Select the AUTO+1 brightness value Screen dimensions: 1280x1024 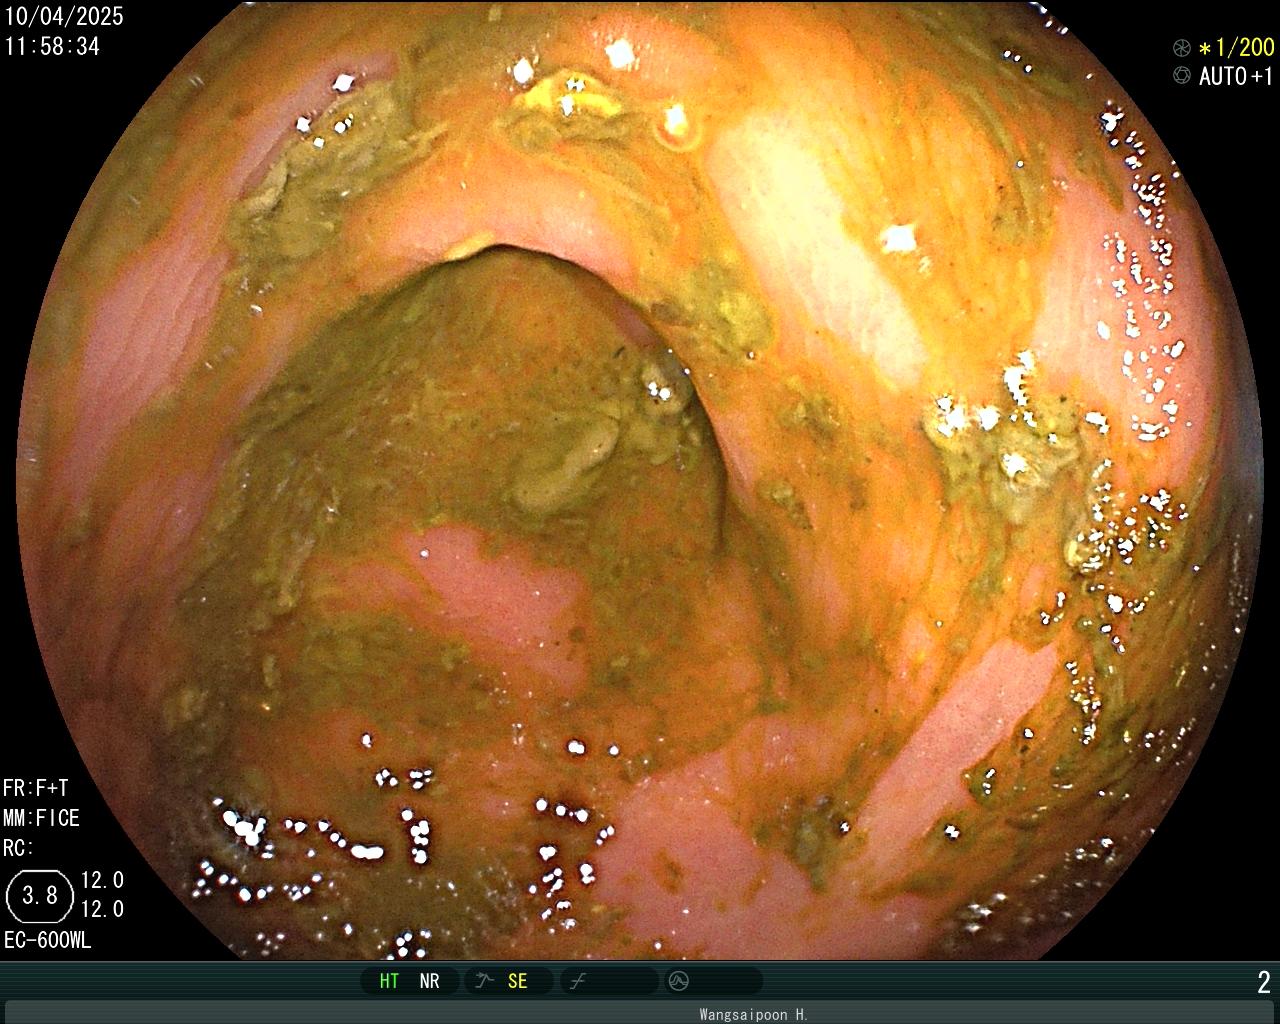coord(1236,76)
